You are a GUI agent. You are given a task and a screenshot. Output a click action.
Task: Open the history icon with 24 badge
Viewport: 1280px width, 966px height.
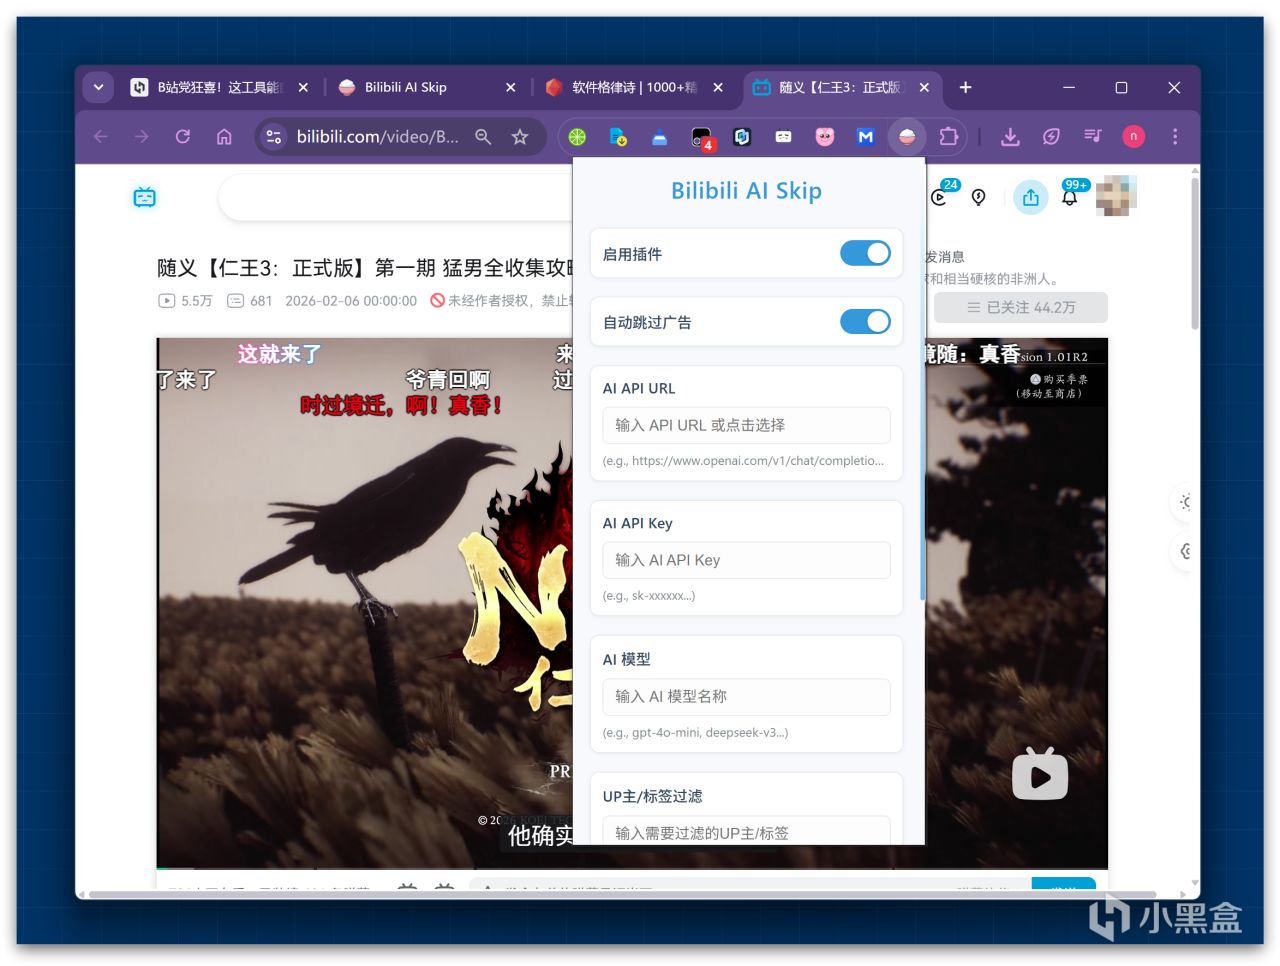(x=940, y=196)
